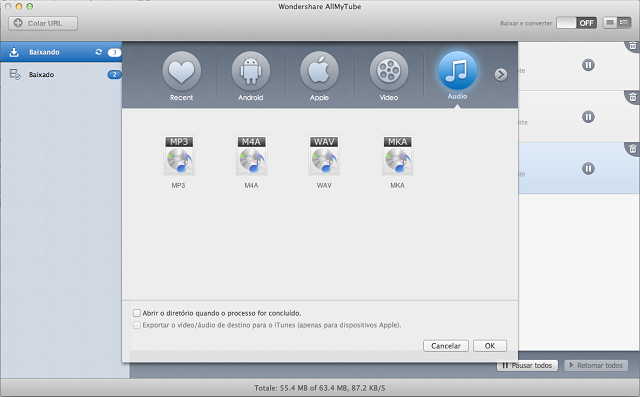Pause the first download item

(588, 65)
